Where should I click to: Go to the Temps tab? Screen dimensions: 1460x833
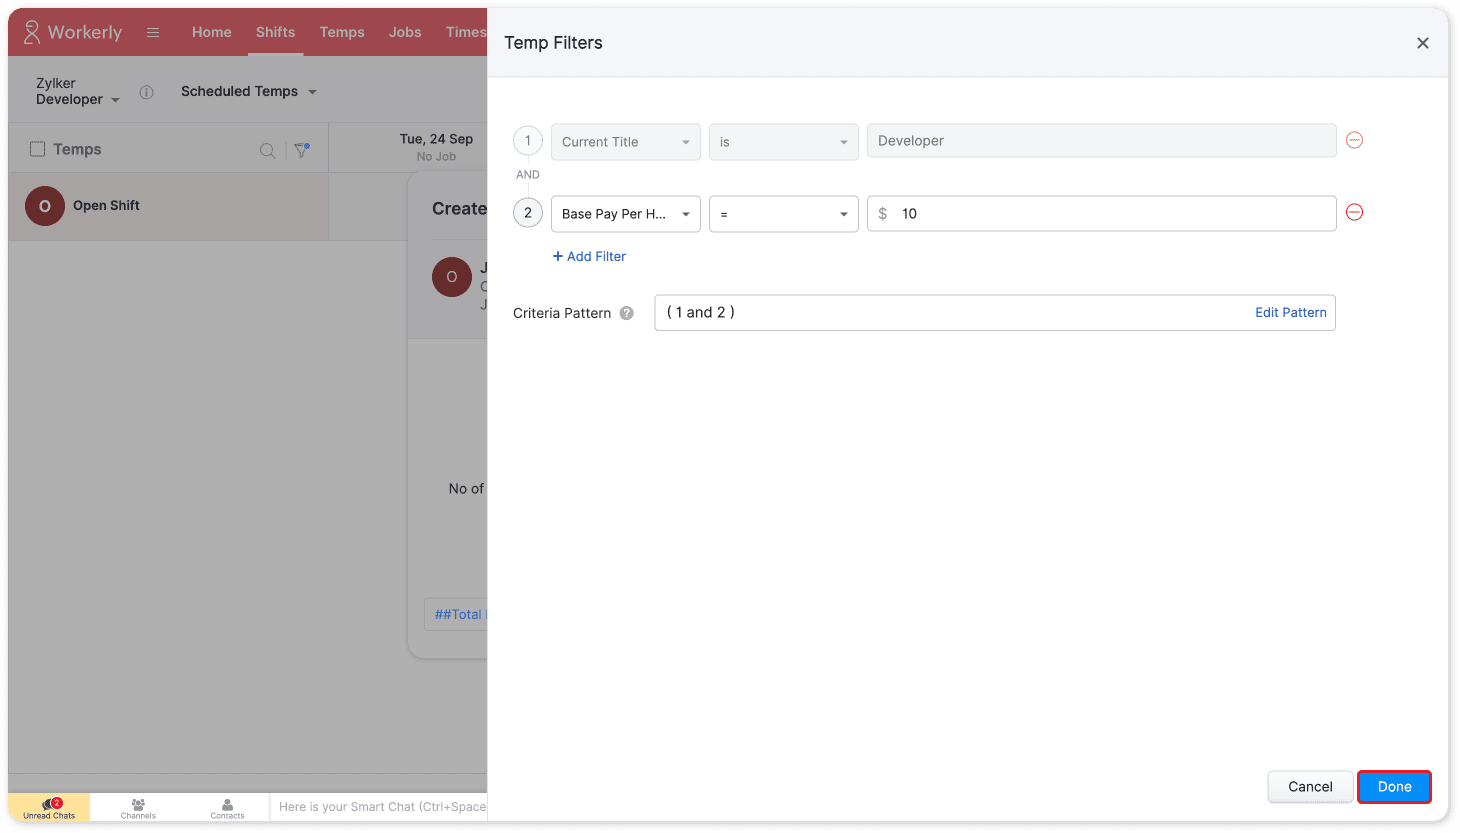(342, 32)
